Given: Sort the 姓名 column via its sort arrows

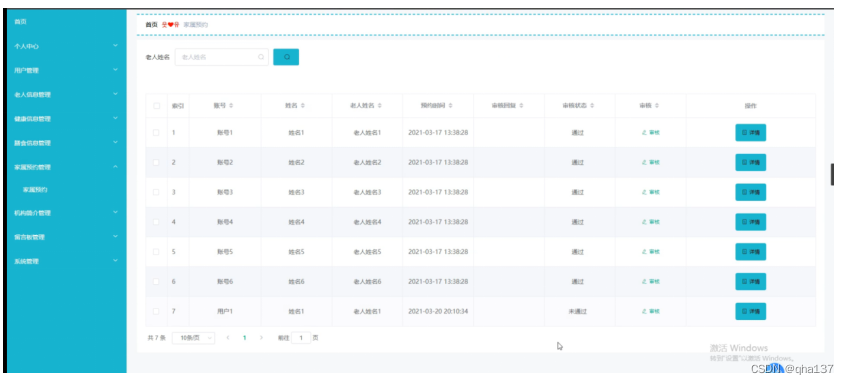Looking at the screenshot, I should point(303,106).
